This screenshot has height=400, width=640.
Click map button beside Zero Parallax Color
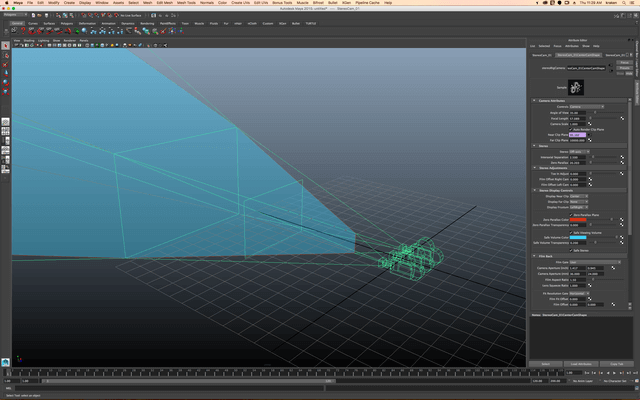point(622,220)
